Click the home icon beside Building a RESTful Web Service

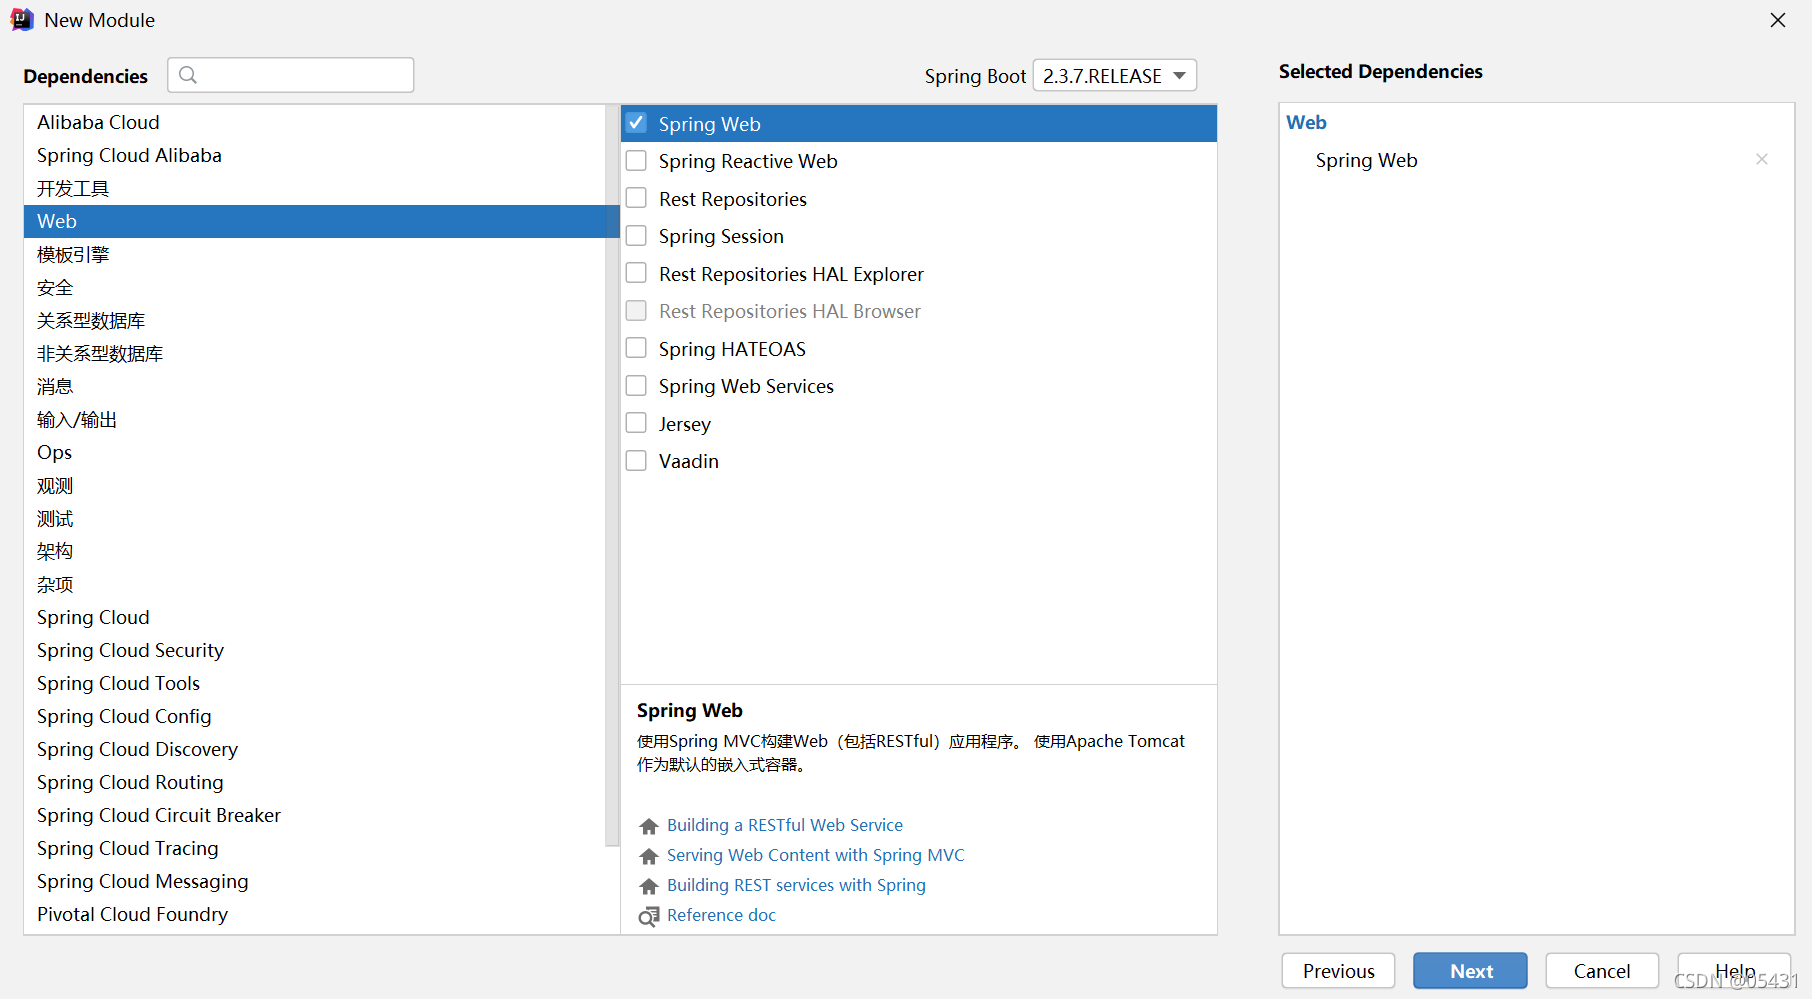pyautogui.click(x=649, y=826)
